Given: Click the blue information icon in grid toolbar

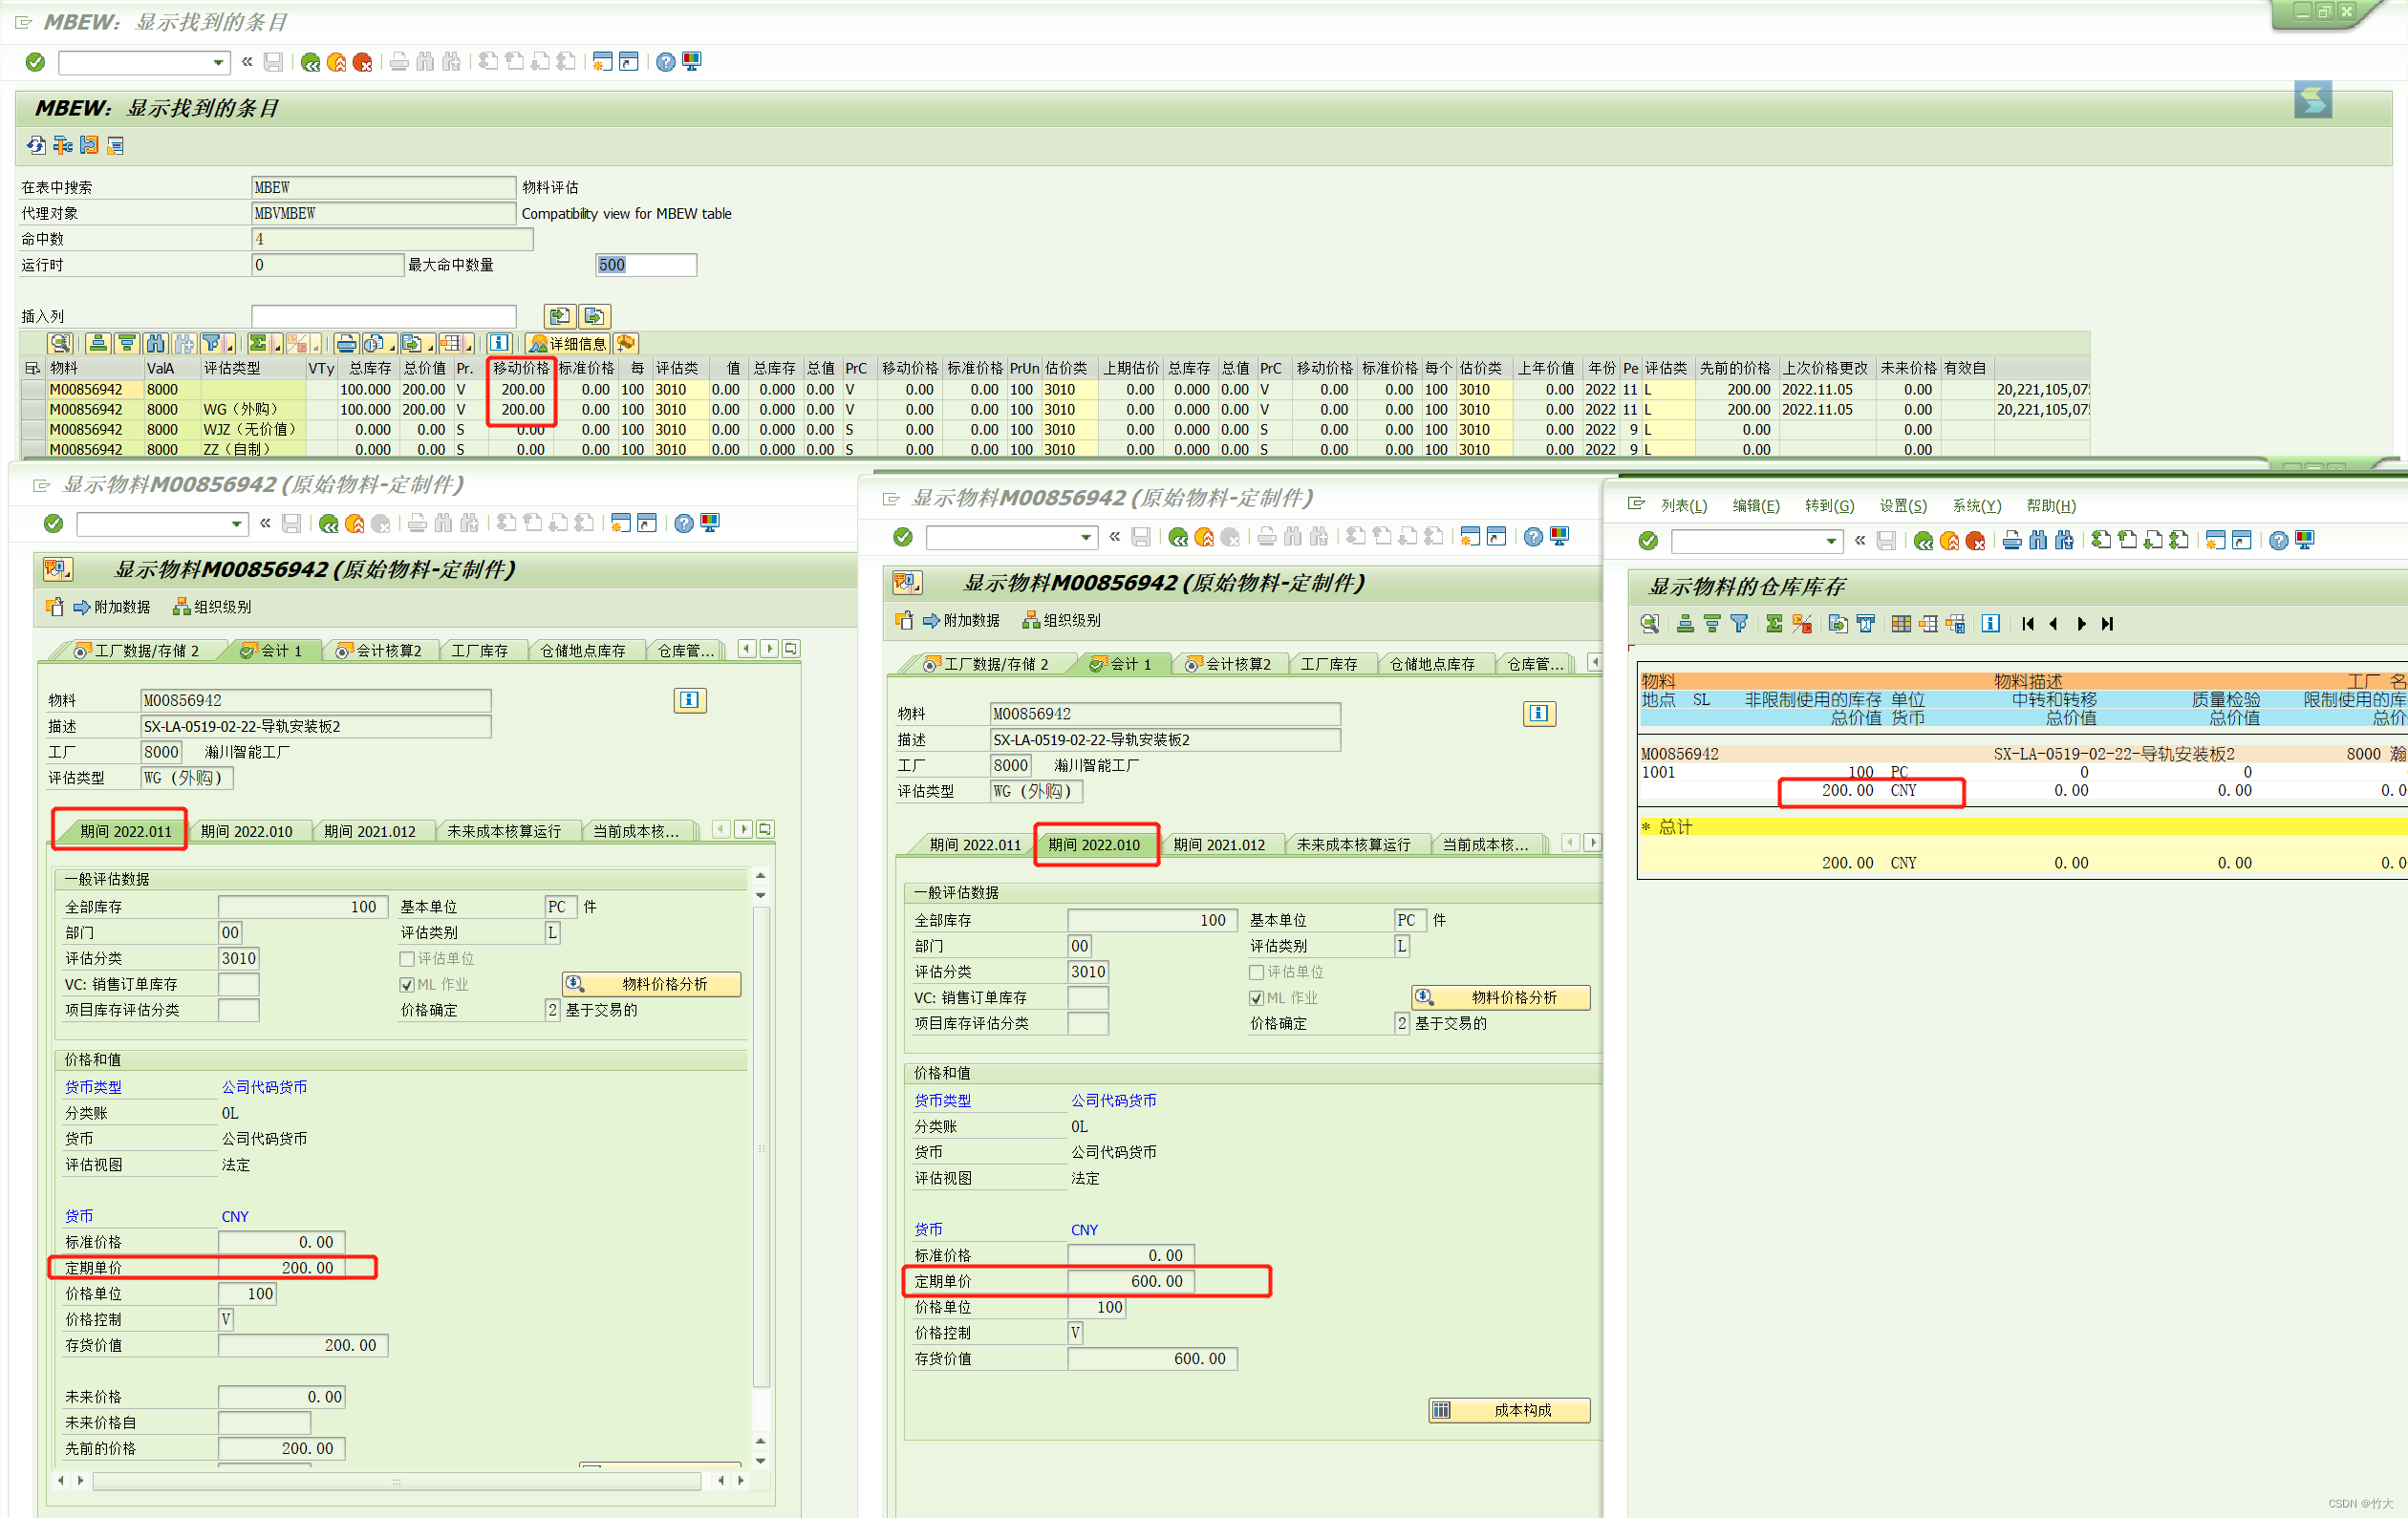Looking at the screenshot, I should [499, 343].
